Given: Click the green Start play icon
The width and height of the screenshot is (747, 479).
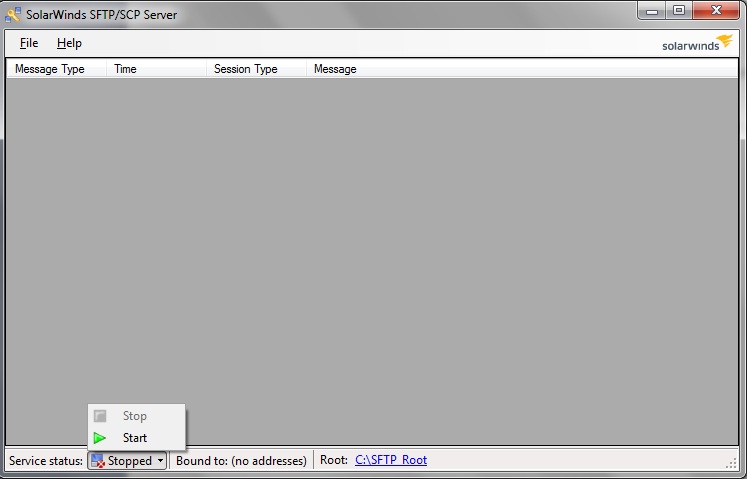Looking at the screenshot, I should 100,438.
